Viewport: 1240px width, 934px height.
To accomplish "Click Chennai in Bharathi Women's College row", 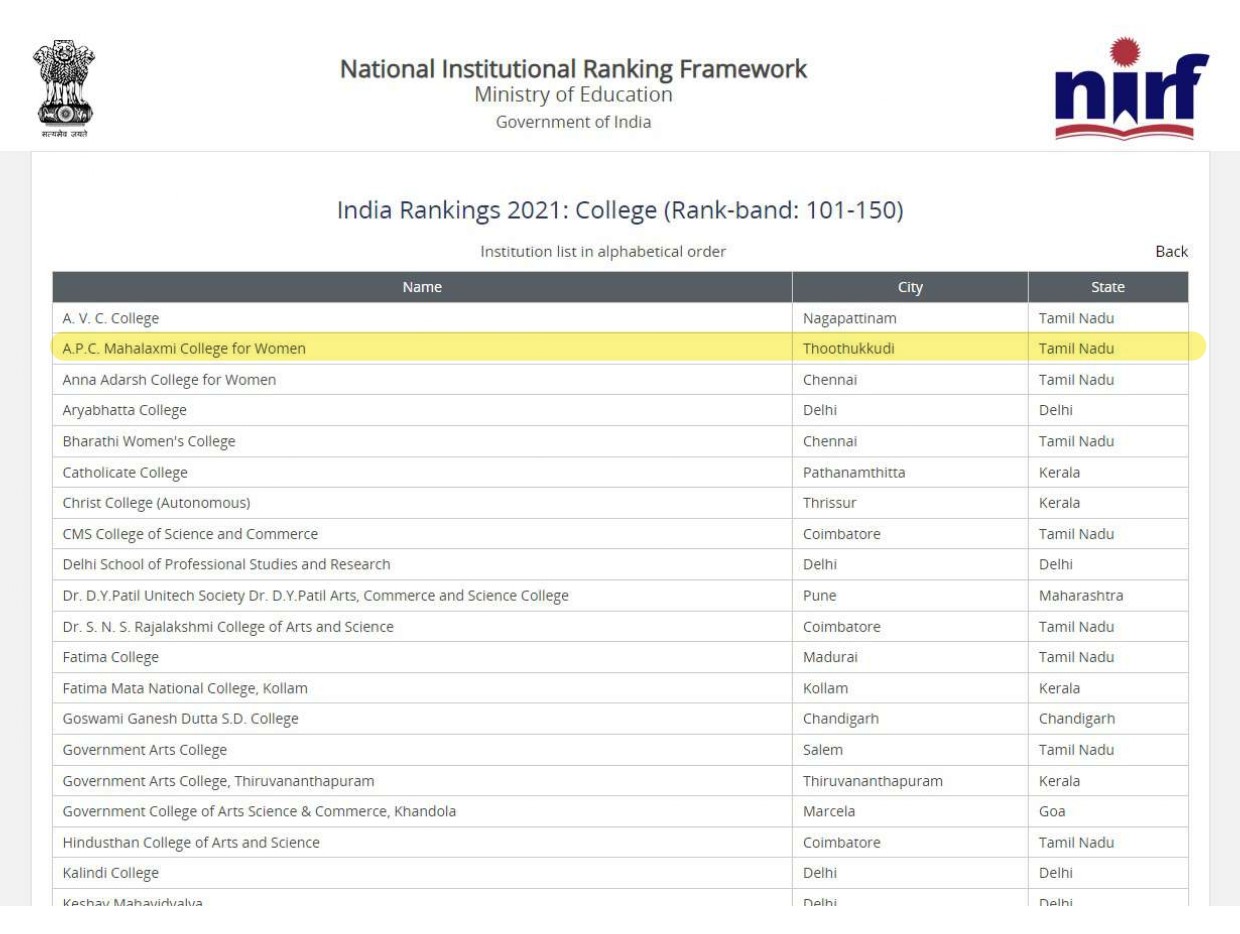I will click(x=830, y=441).
